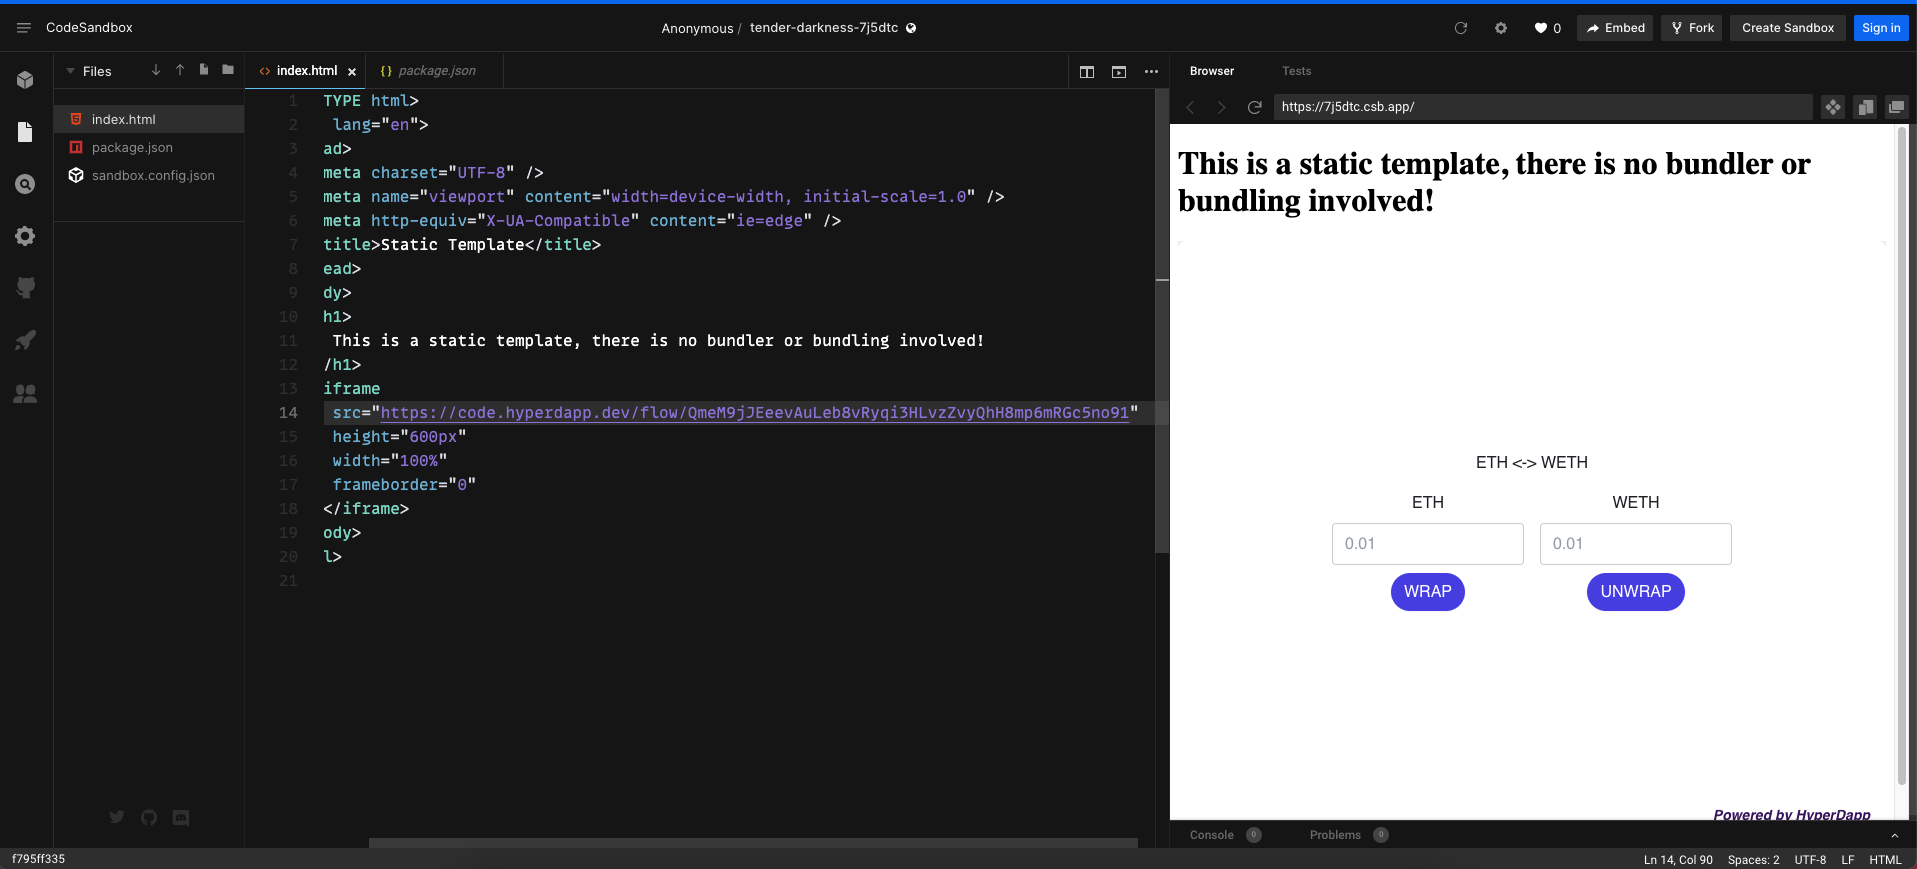Like the sandbox with the heart icon

coord(1541,28)
